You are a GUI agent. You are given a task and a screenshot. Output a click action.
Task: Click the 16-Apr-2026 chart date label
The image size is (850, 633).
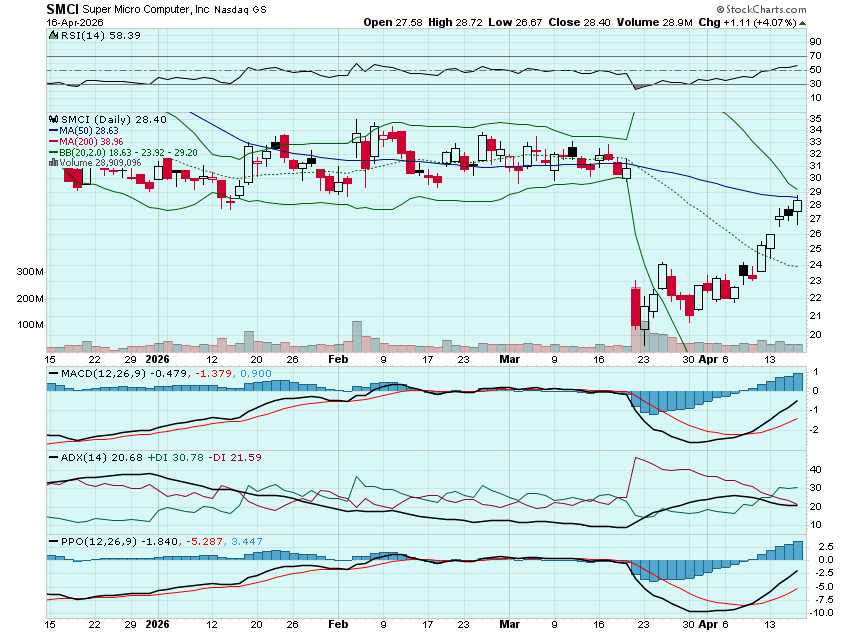[72, 22]
